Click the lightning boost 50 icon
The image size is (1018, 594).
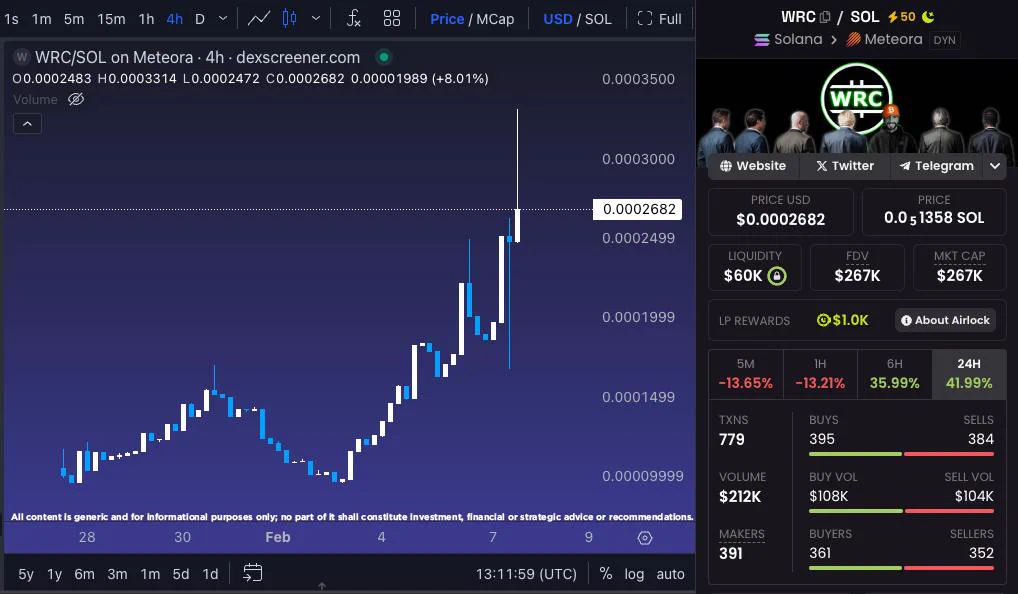[901, 17]
